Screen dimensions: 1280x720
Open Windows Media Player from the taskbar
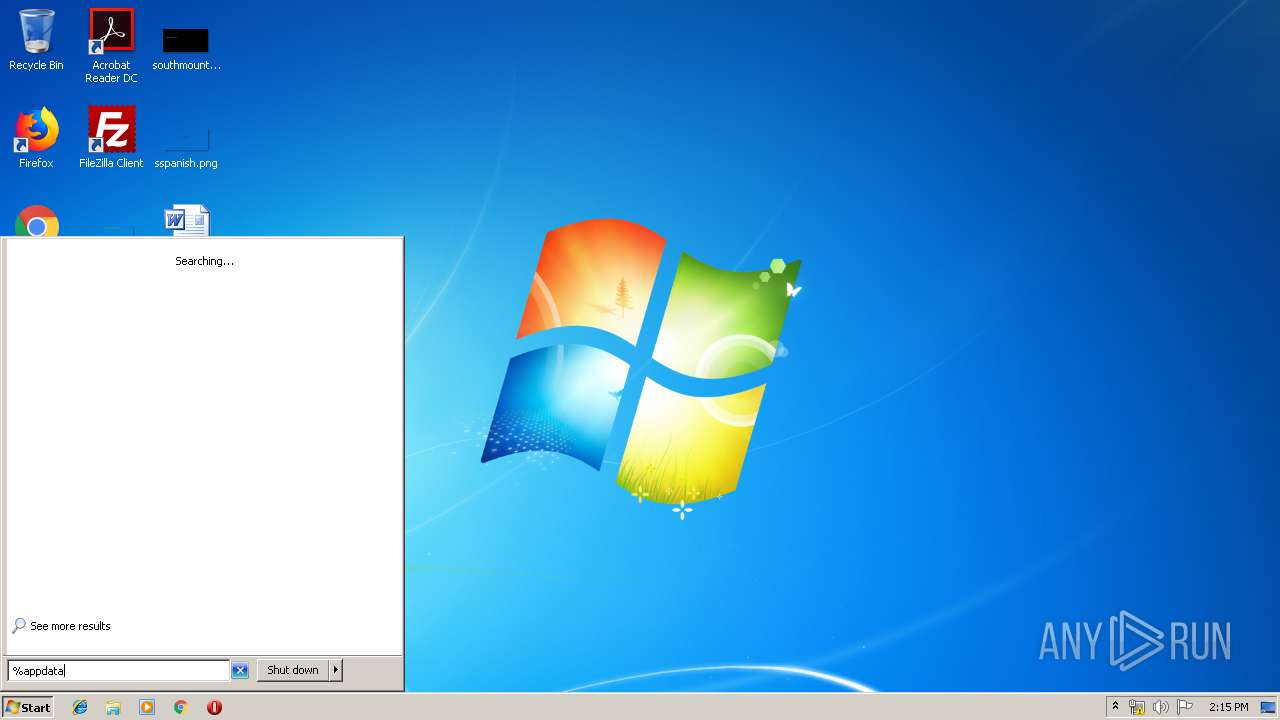pos(147,707)
